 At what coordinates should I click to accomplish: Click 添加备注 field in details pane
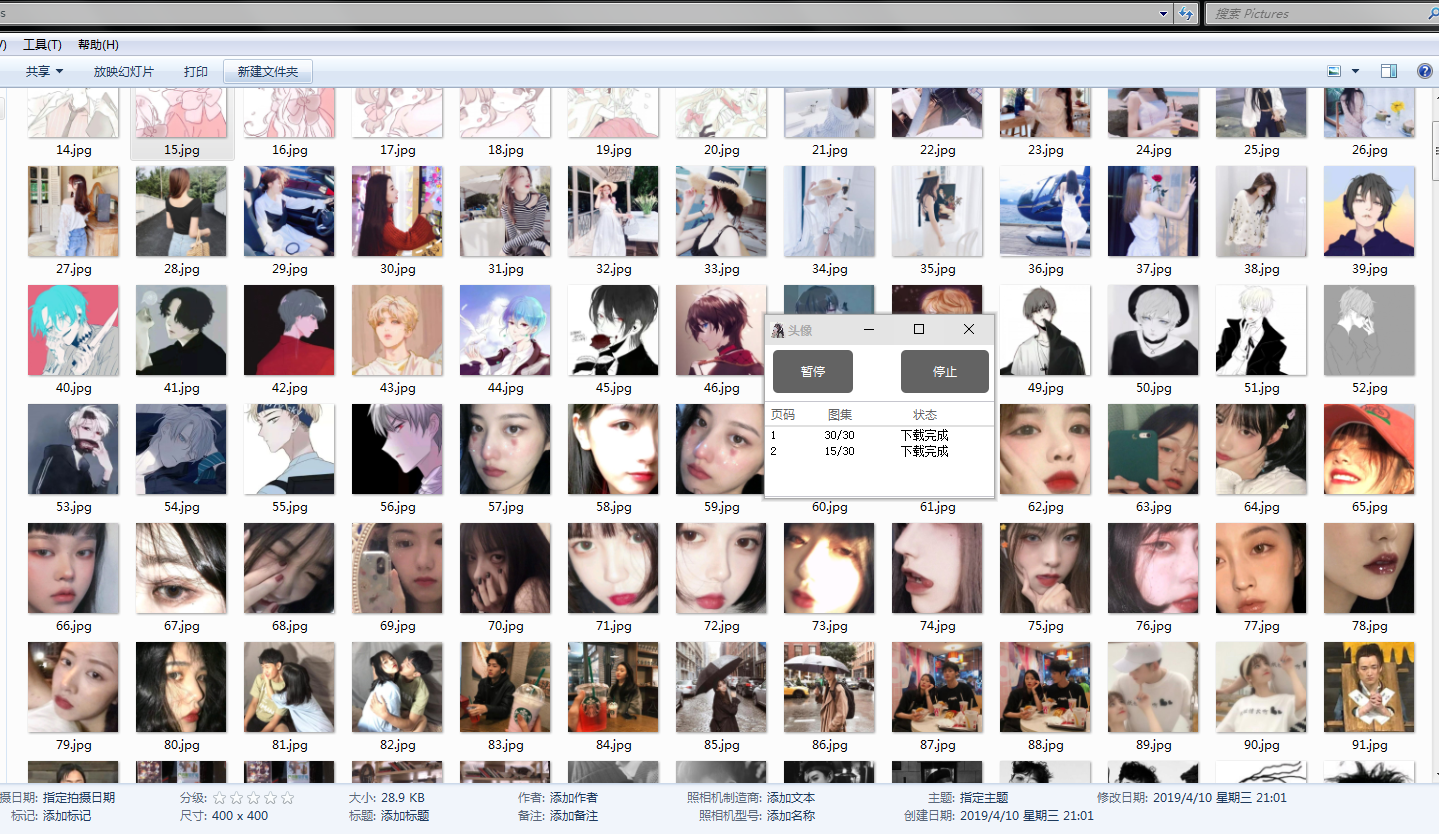(x=574, y=816)
